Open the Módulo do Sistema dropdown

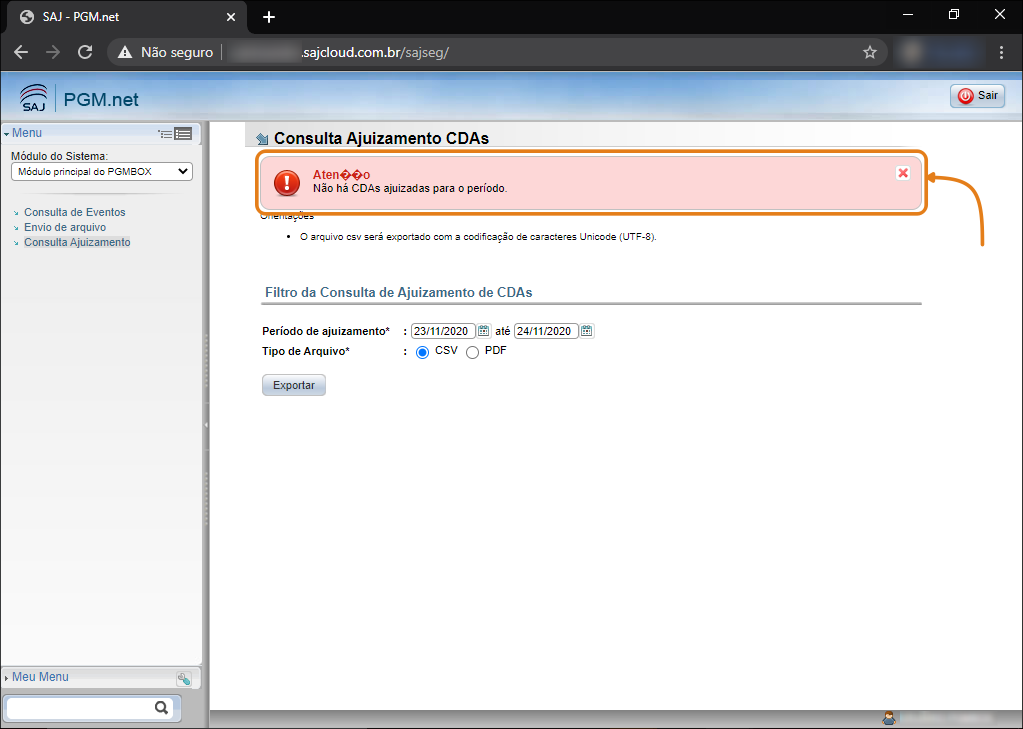tap(102, 172)
